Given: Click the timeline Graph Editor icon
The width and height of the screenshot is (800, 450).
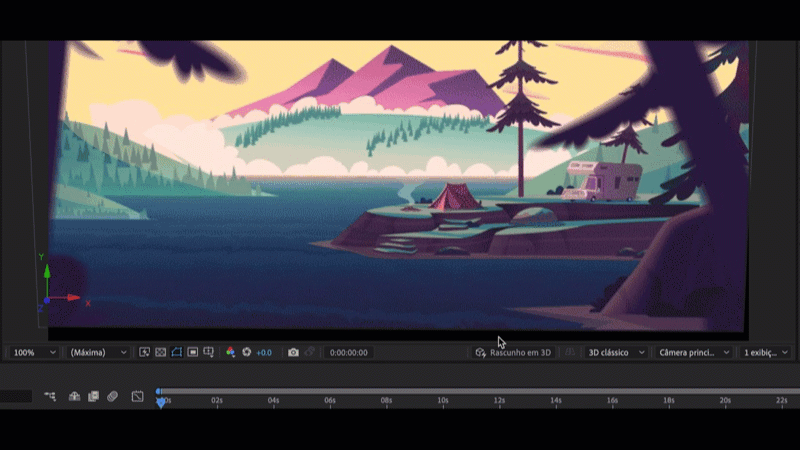Looking at the screenshot, I should 137,396.
